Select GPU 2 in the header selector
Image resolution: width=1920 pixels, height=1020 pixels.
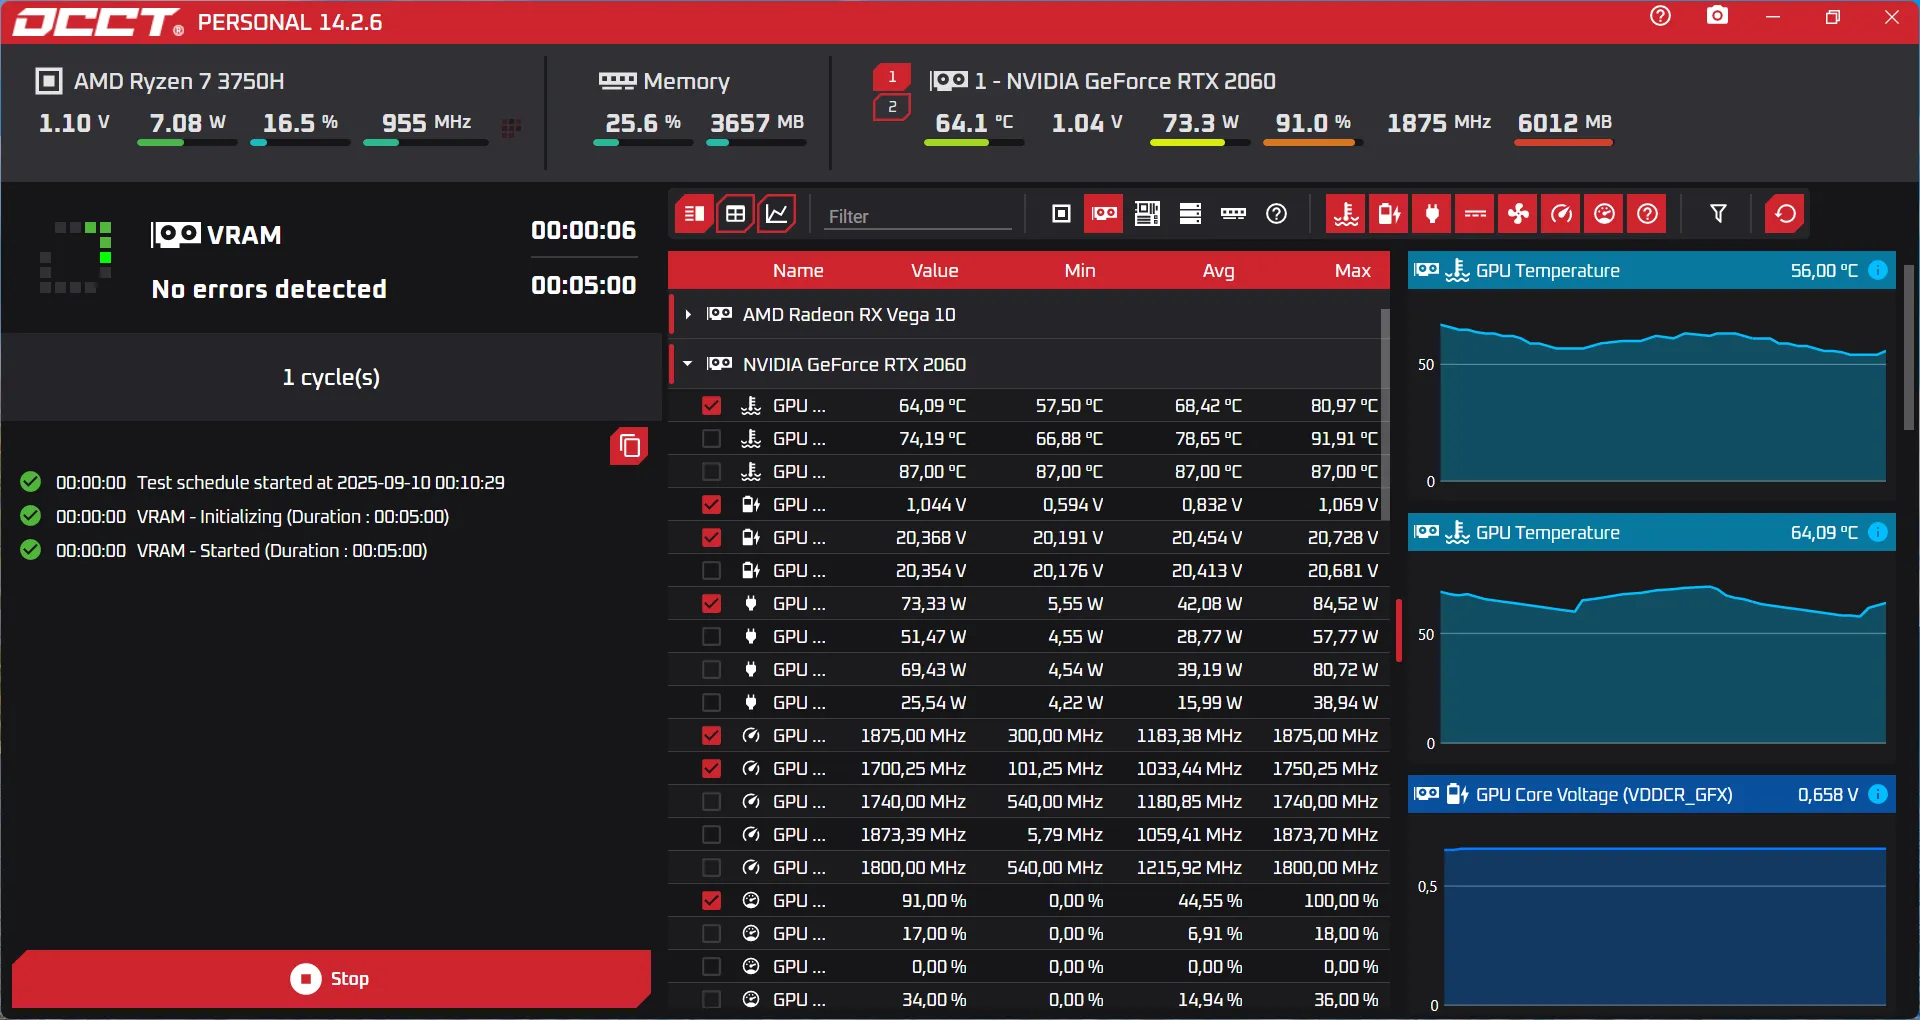point(892,107)
